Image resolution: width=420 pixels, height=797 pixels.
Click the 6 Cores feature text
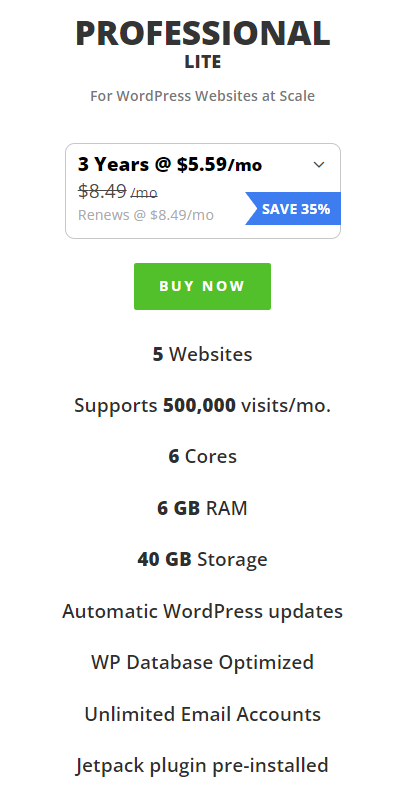point(202,456)
